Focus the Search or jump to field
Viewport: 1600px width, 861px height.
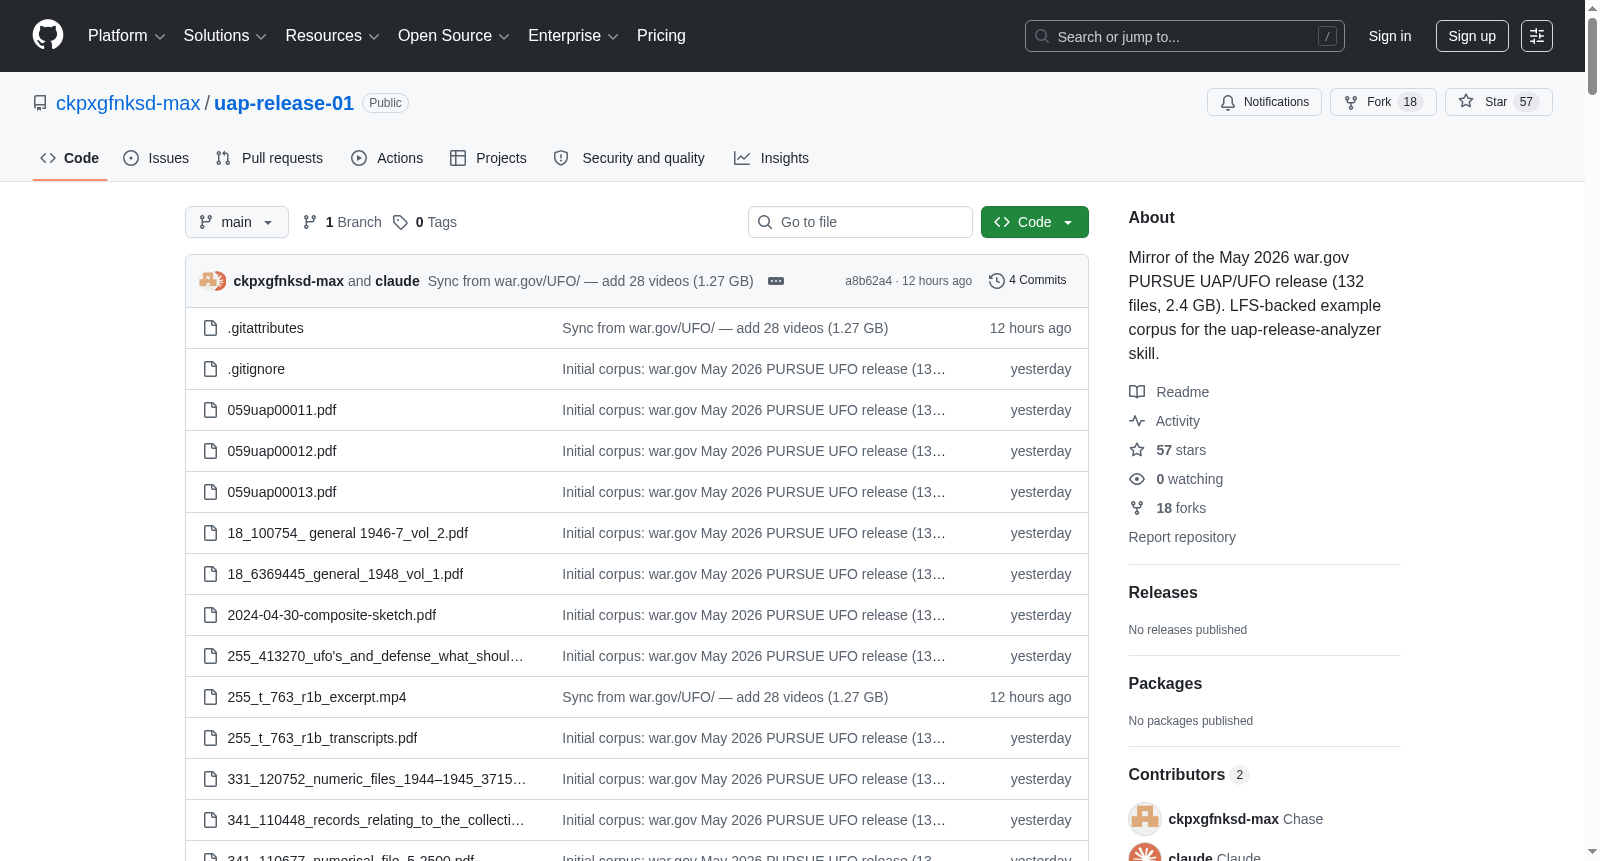1184,36
